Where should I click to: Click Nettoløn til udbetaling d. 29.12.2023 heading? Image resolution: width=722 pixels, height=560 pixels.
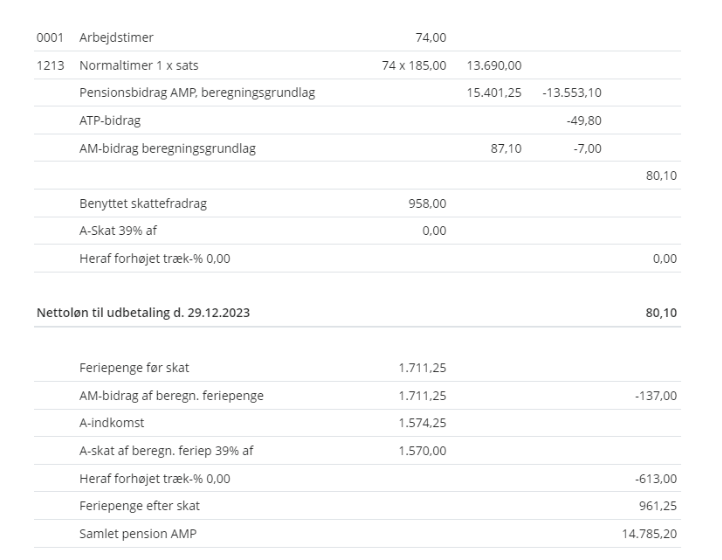coord(143,313)
